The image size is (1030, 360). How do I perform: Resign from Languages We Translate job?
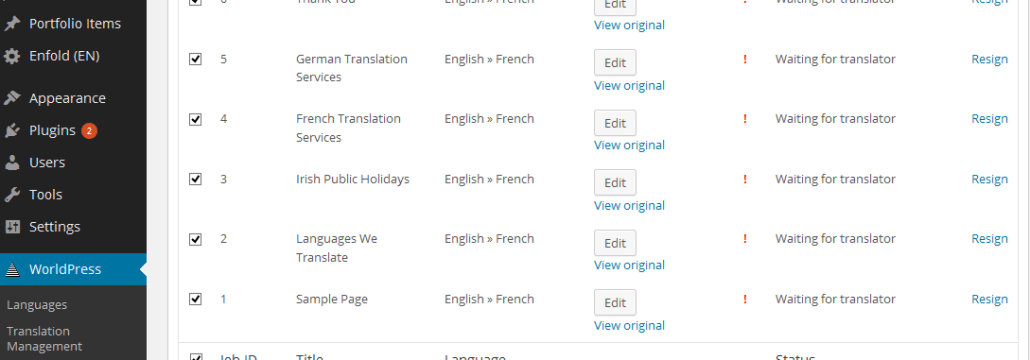989,239
